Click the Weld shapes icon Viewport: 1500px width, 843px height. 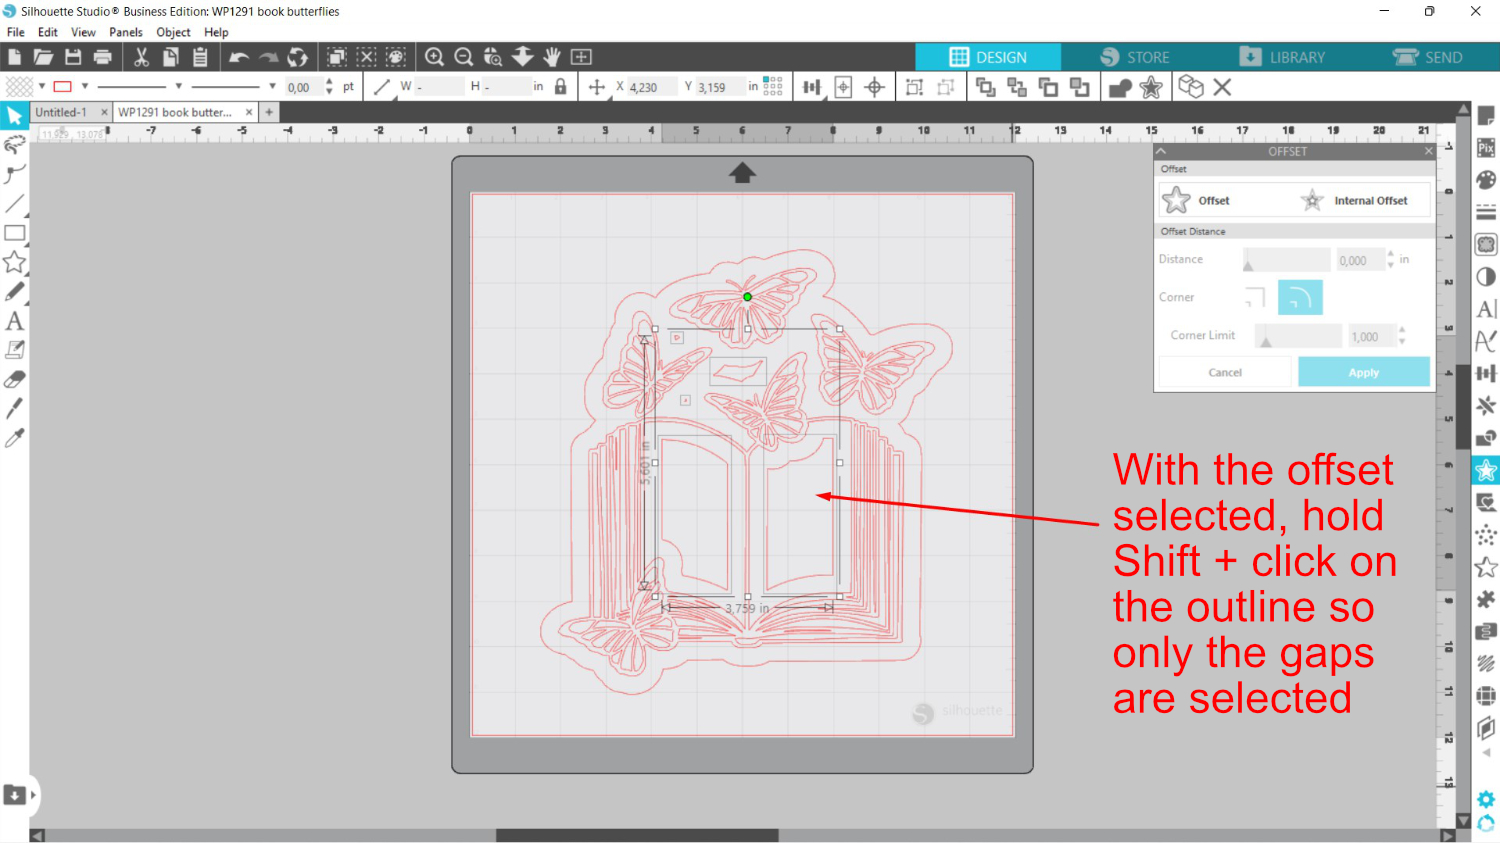1120,87
